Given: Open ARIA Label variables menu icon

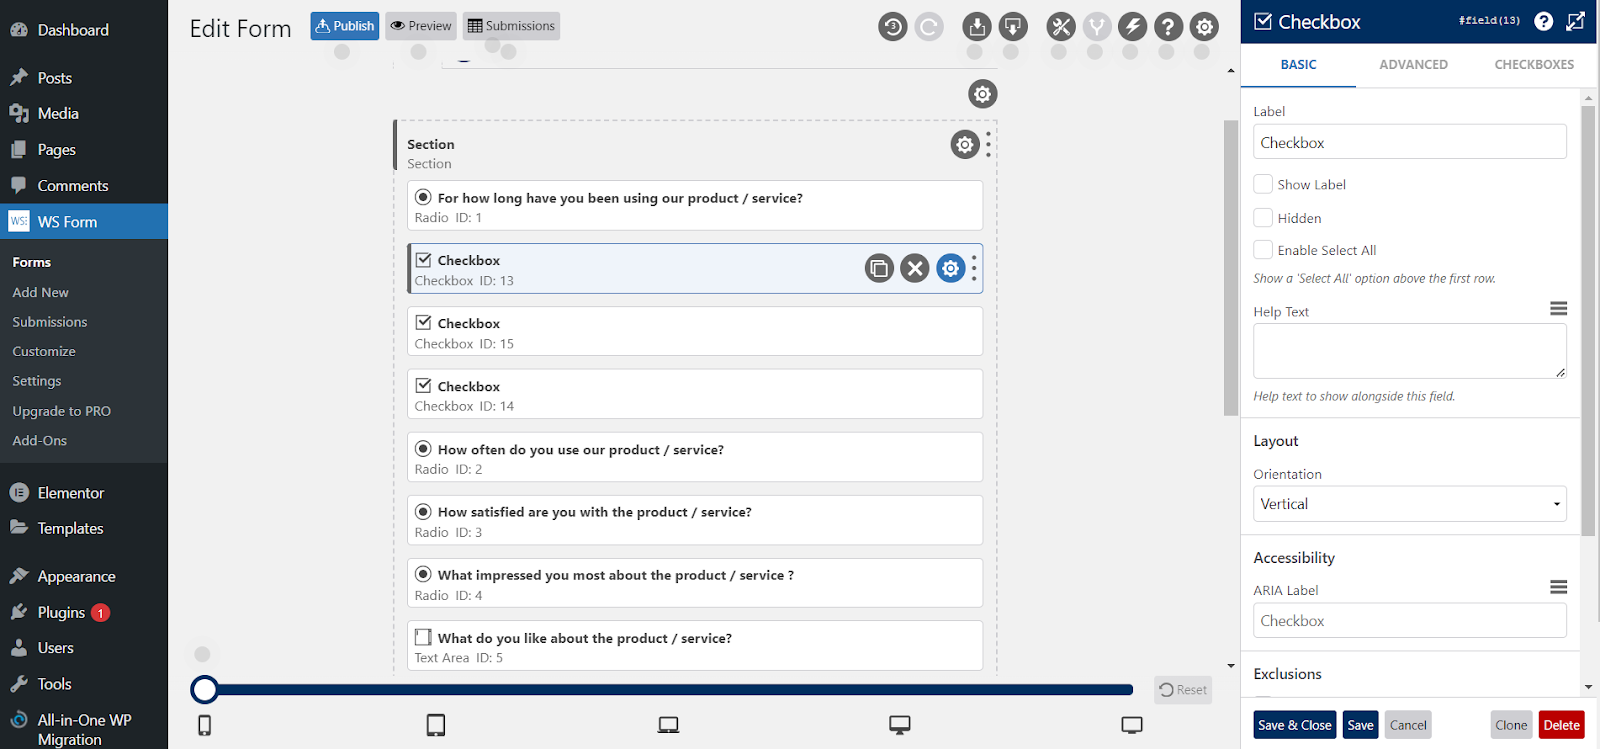Looking at the screenshot, I should [x=1558, y=587].
